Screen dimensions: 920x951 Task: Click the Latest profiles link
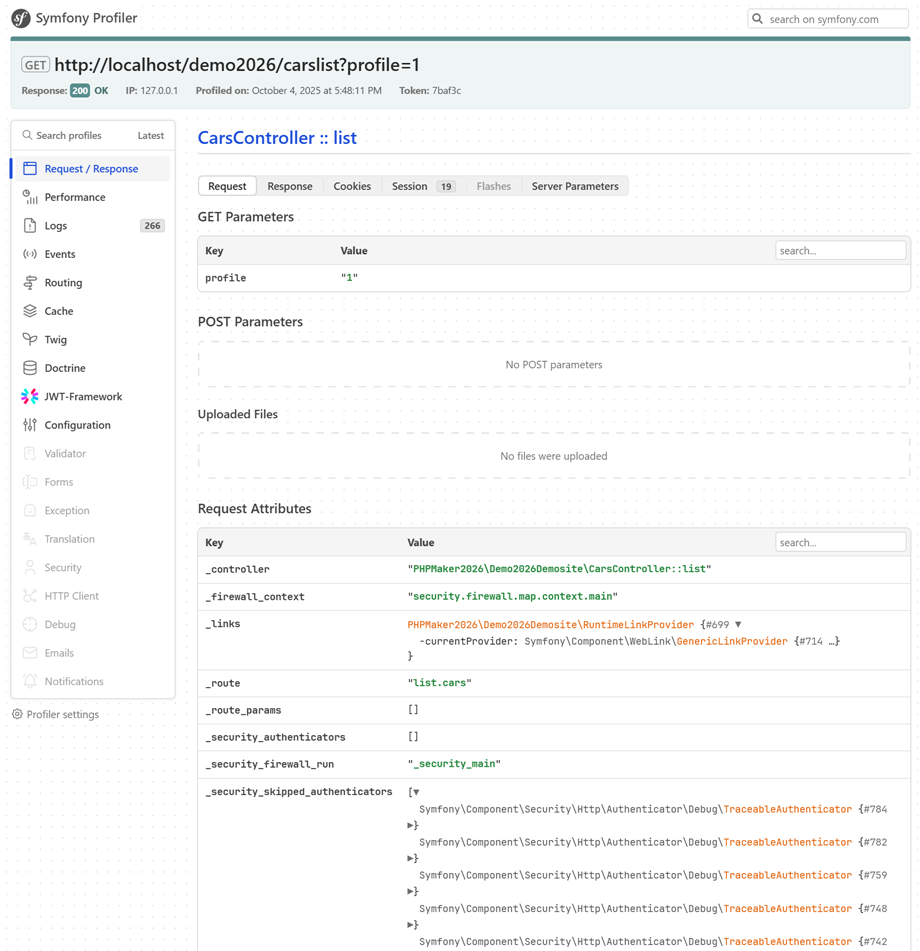tap(151, 136)
